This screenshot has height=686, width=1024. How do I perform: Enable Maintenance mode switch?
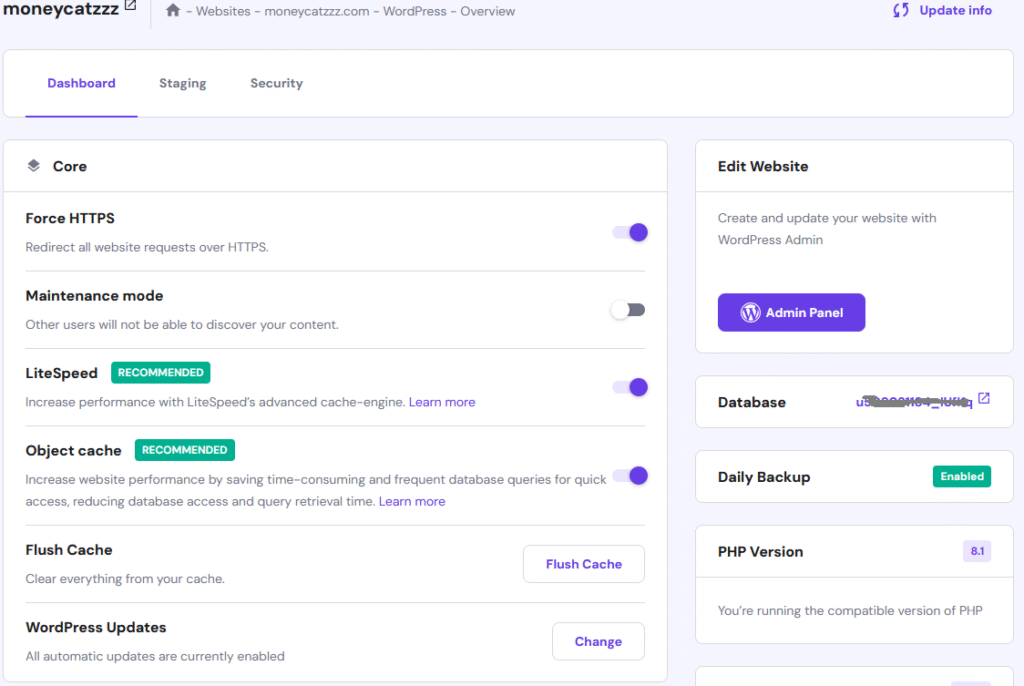(628, 310)
